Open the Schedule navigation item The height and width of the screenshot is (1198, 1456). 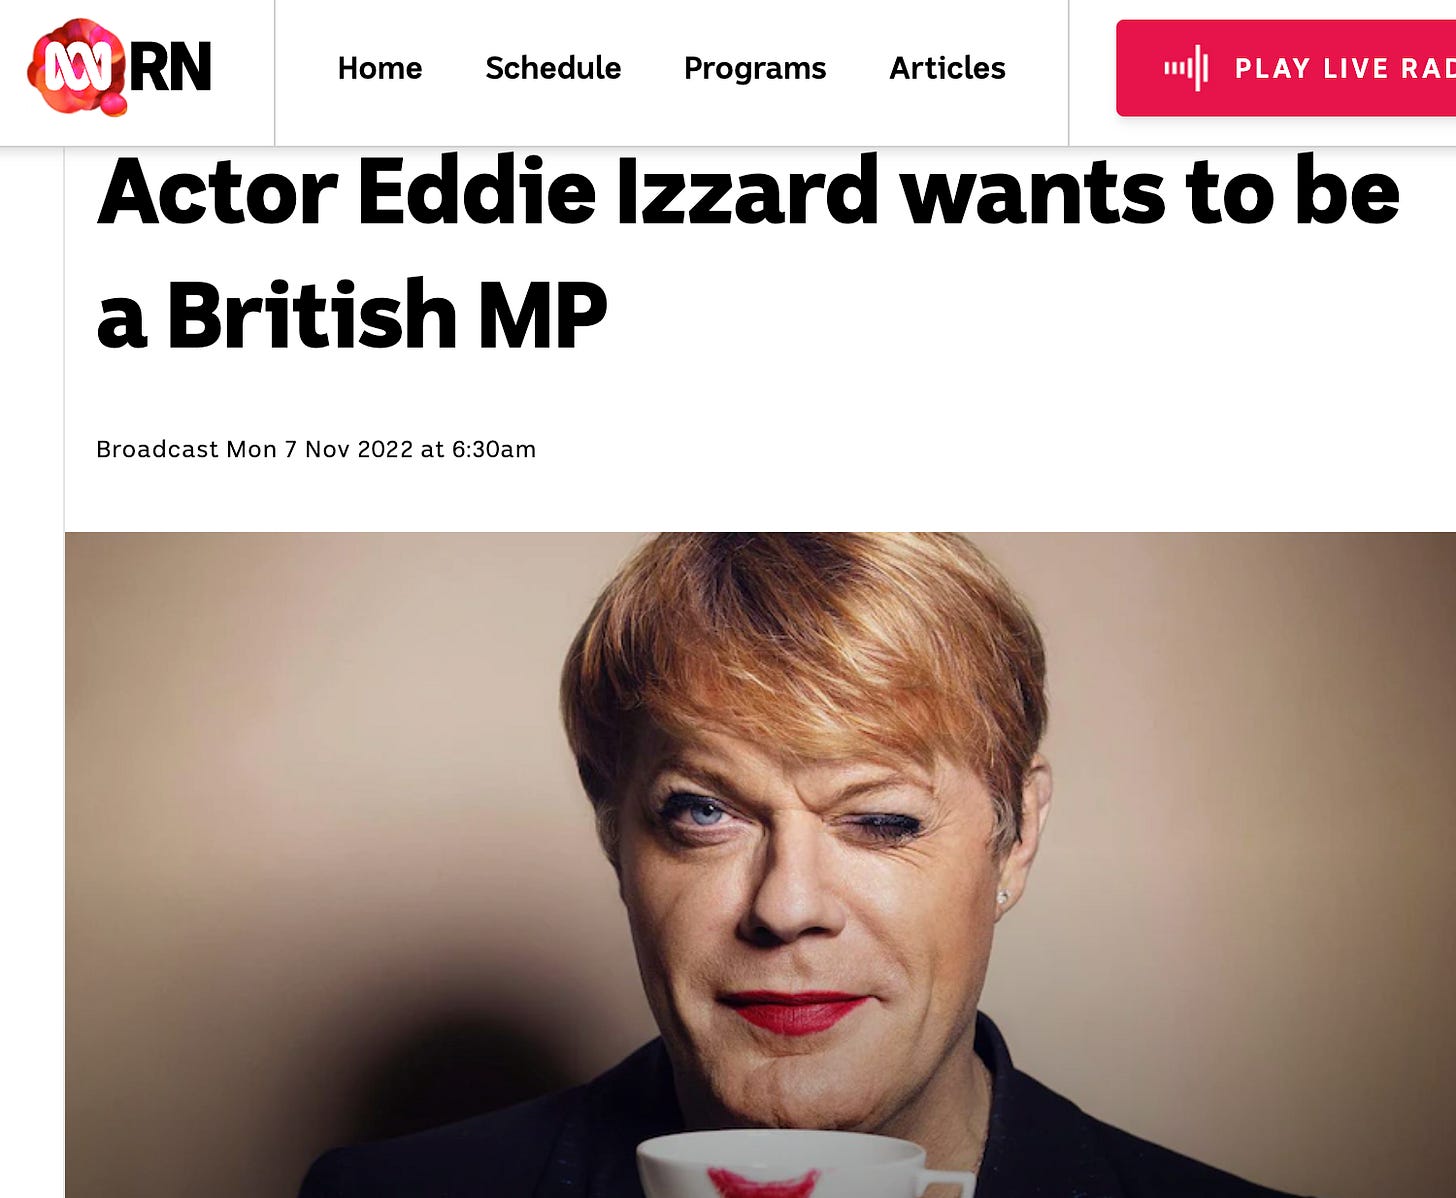[x=553, y=68]
